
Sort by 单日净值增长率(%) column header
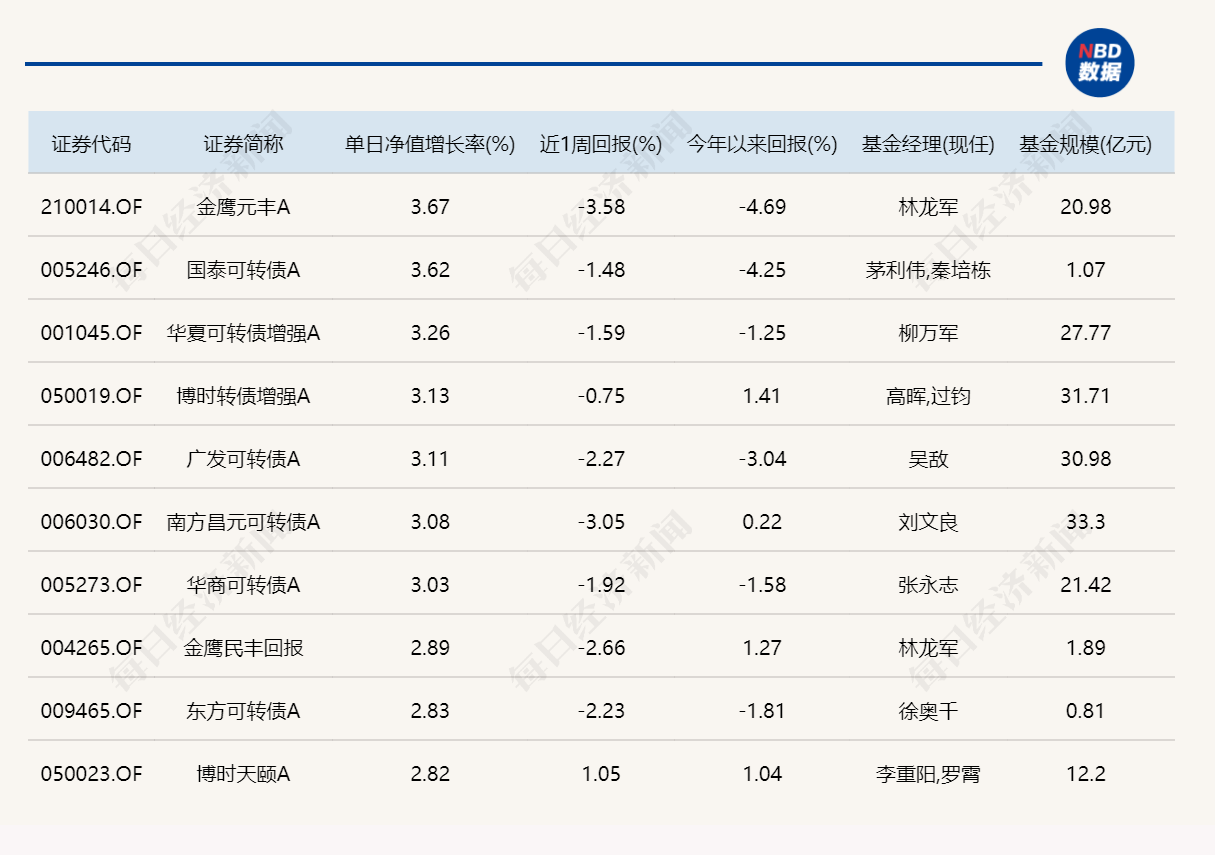click(430, 144)
